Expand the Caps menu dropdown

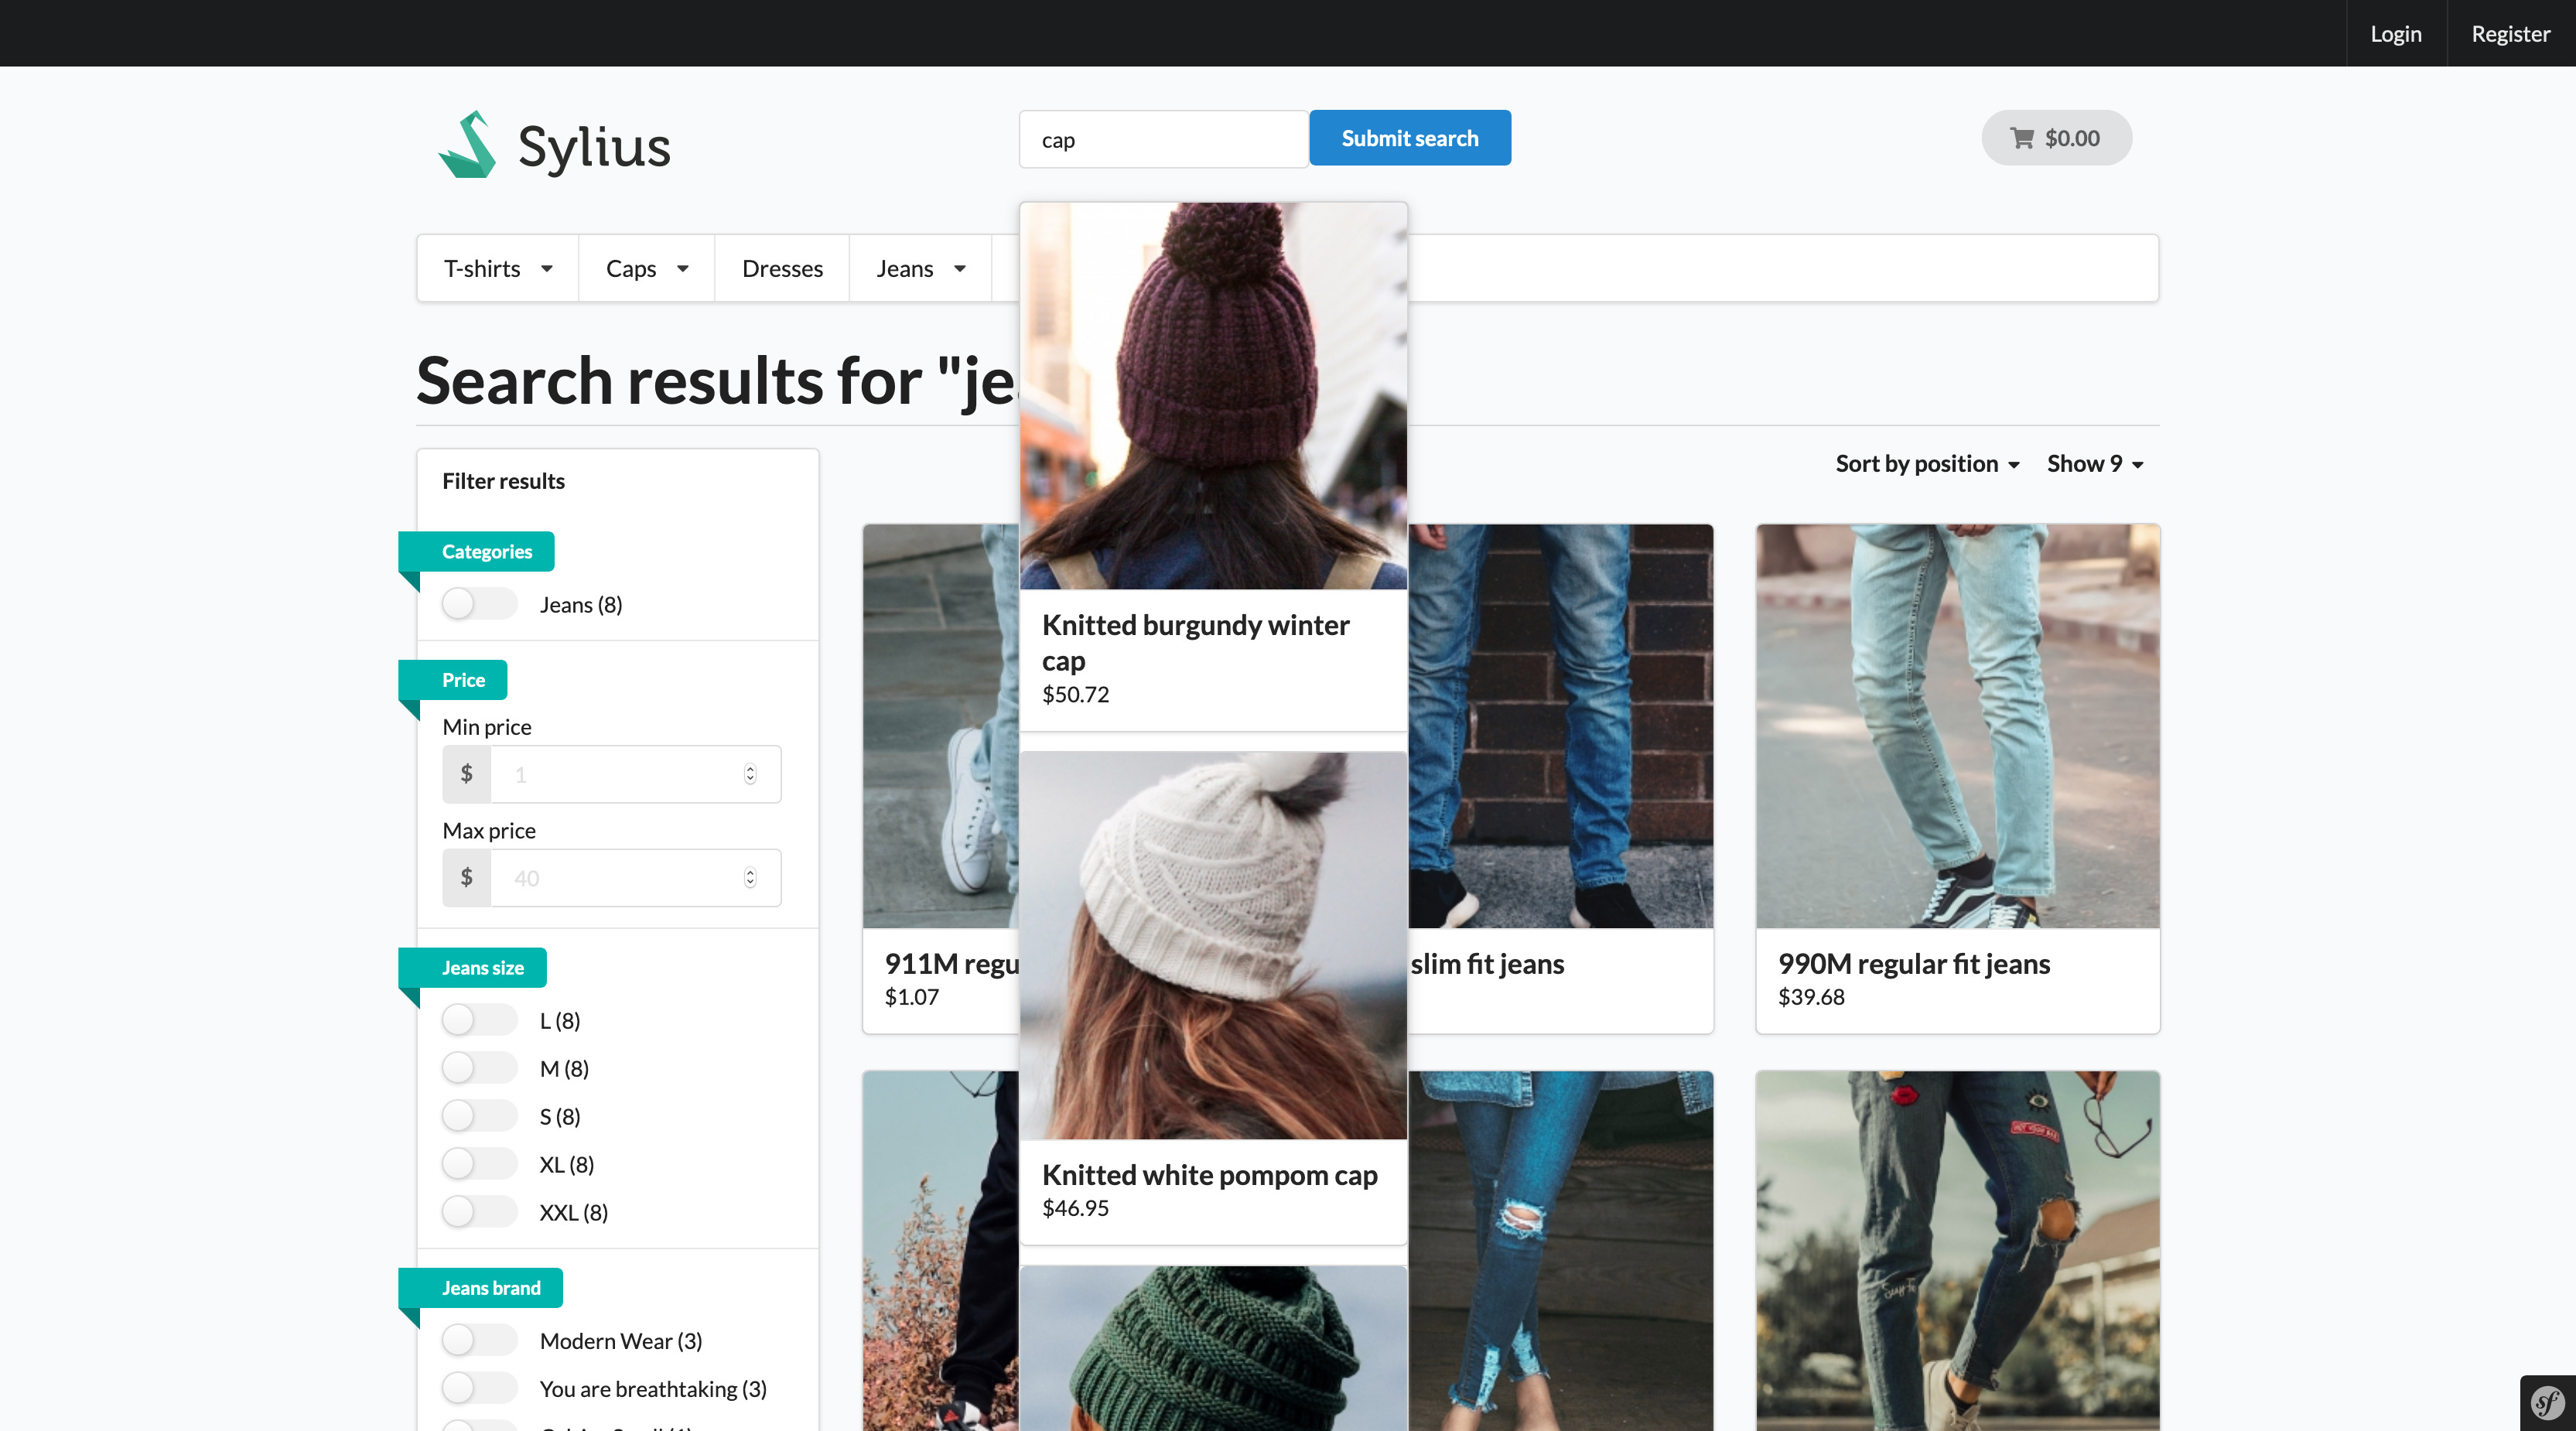646,268
